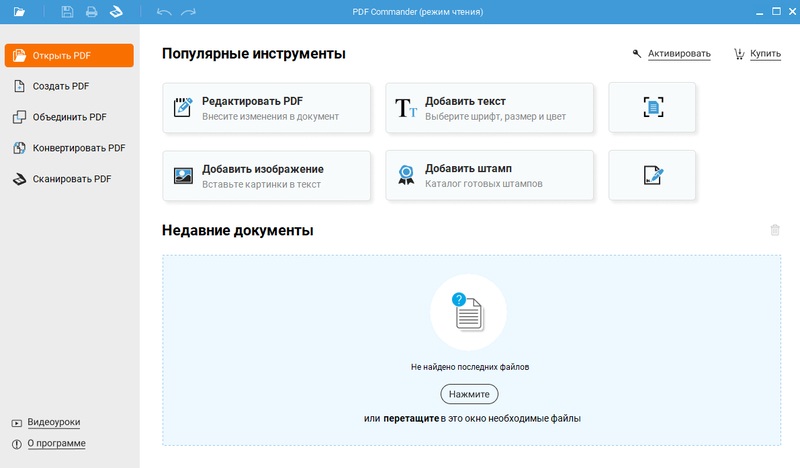Click the trash icon near recent documents
The height and width of the screenshot is (468, 800).
coord(774,230)
